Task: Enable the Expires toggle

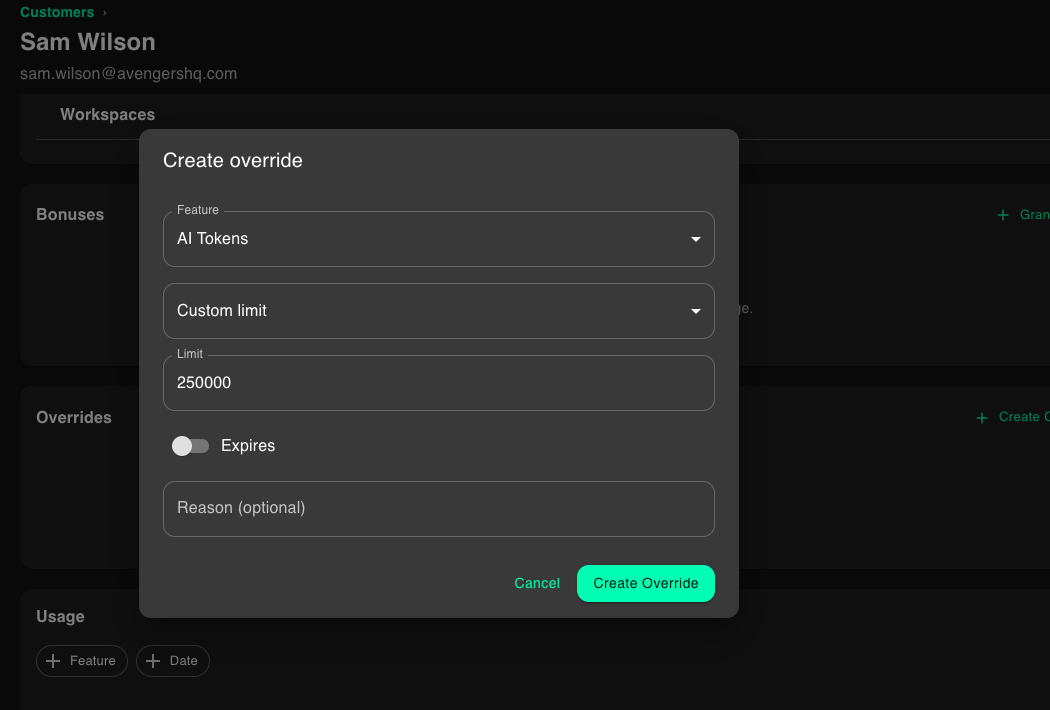Action: (x=190, y=445)
